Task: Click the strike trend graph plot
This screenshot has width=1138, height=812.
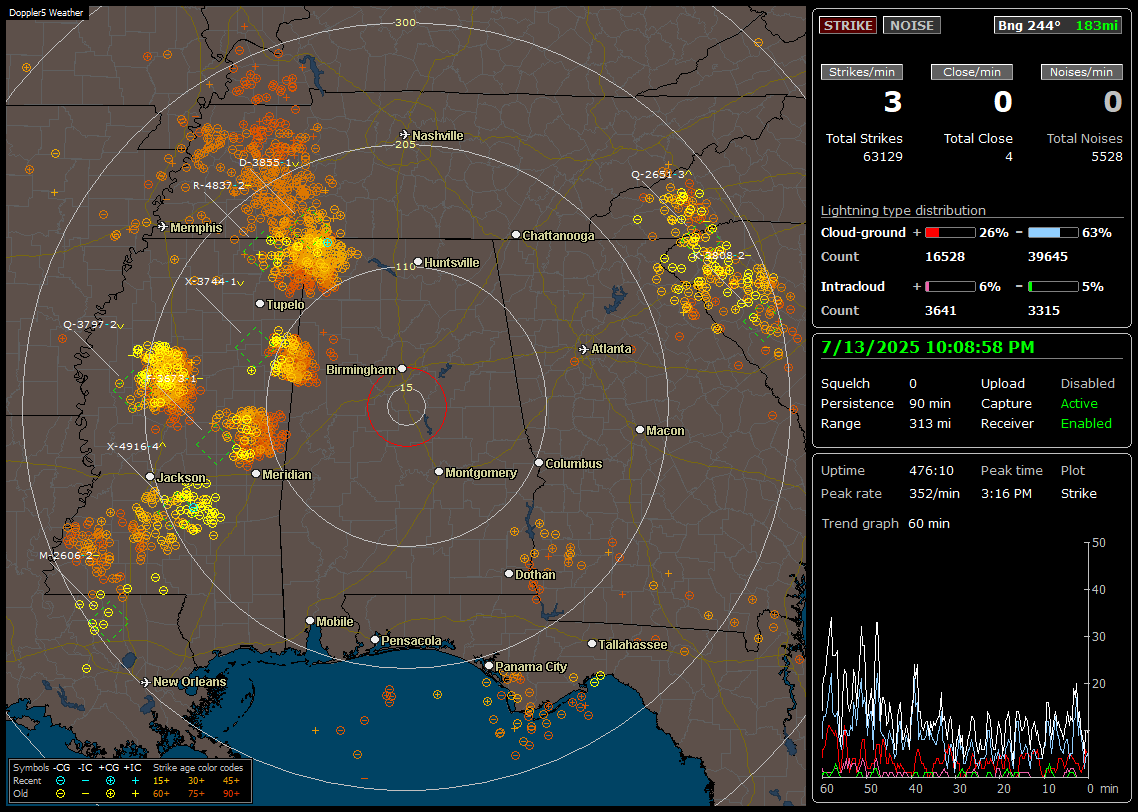Action: (x=954, y=659)
